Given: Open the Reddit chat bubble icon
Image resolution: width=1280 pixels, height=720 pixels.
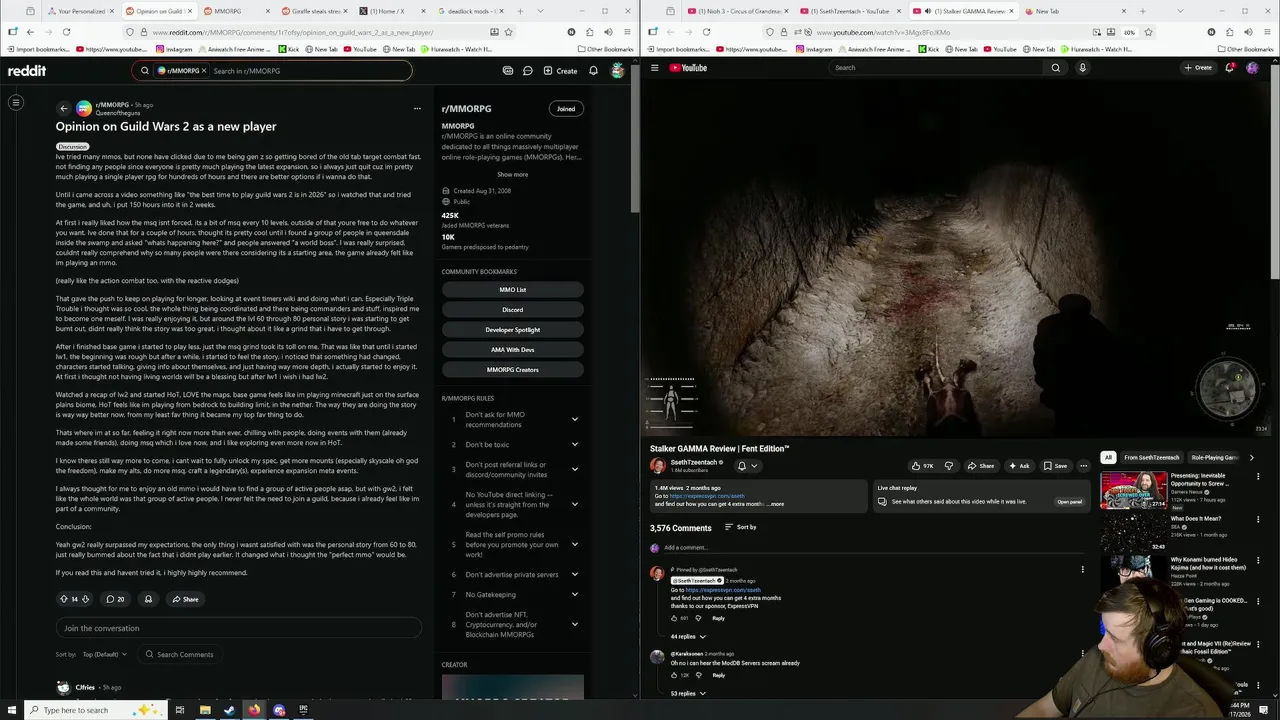Looking at the screenshot, I should click(527, 71).
